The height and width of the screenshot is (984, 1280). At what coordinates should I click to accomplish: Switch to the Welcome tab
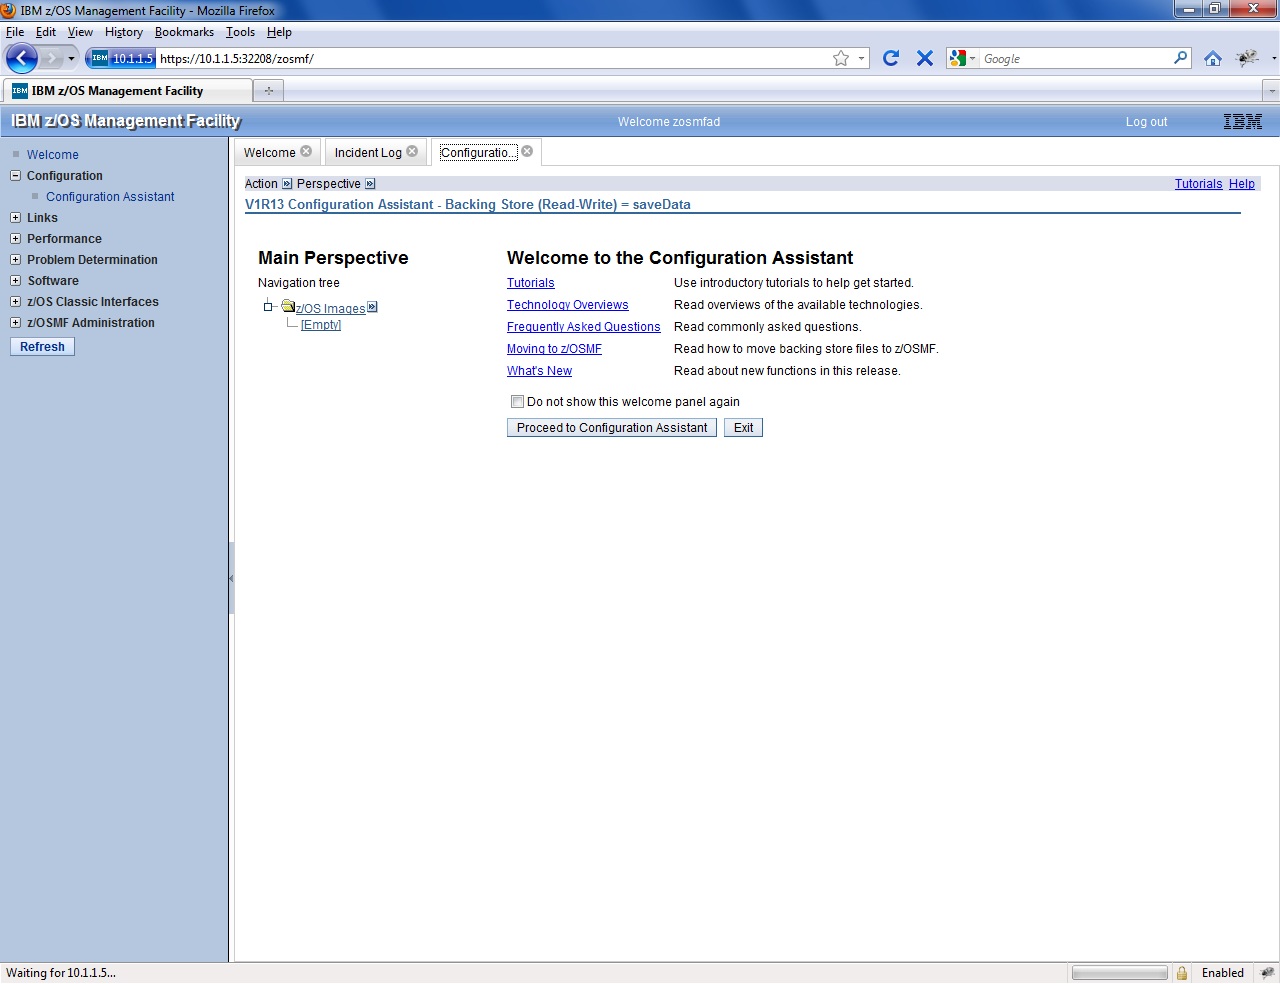(x=269, y=153)
